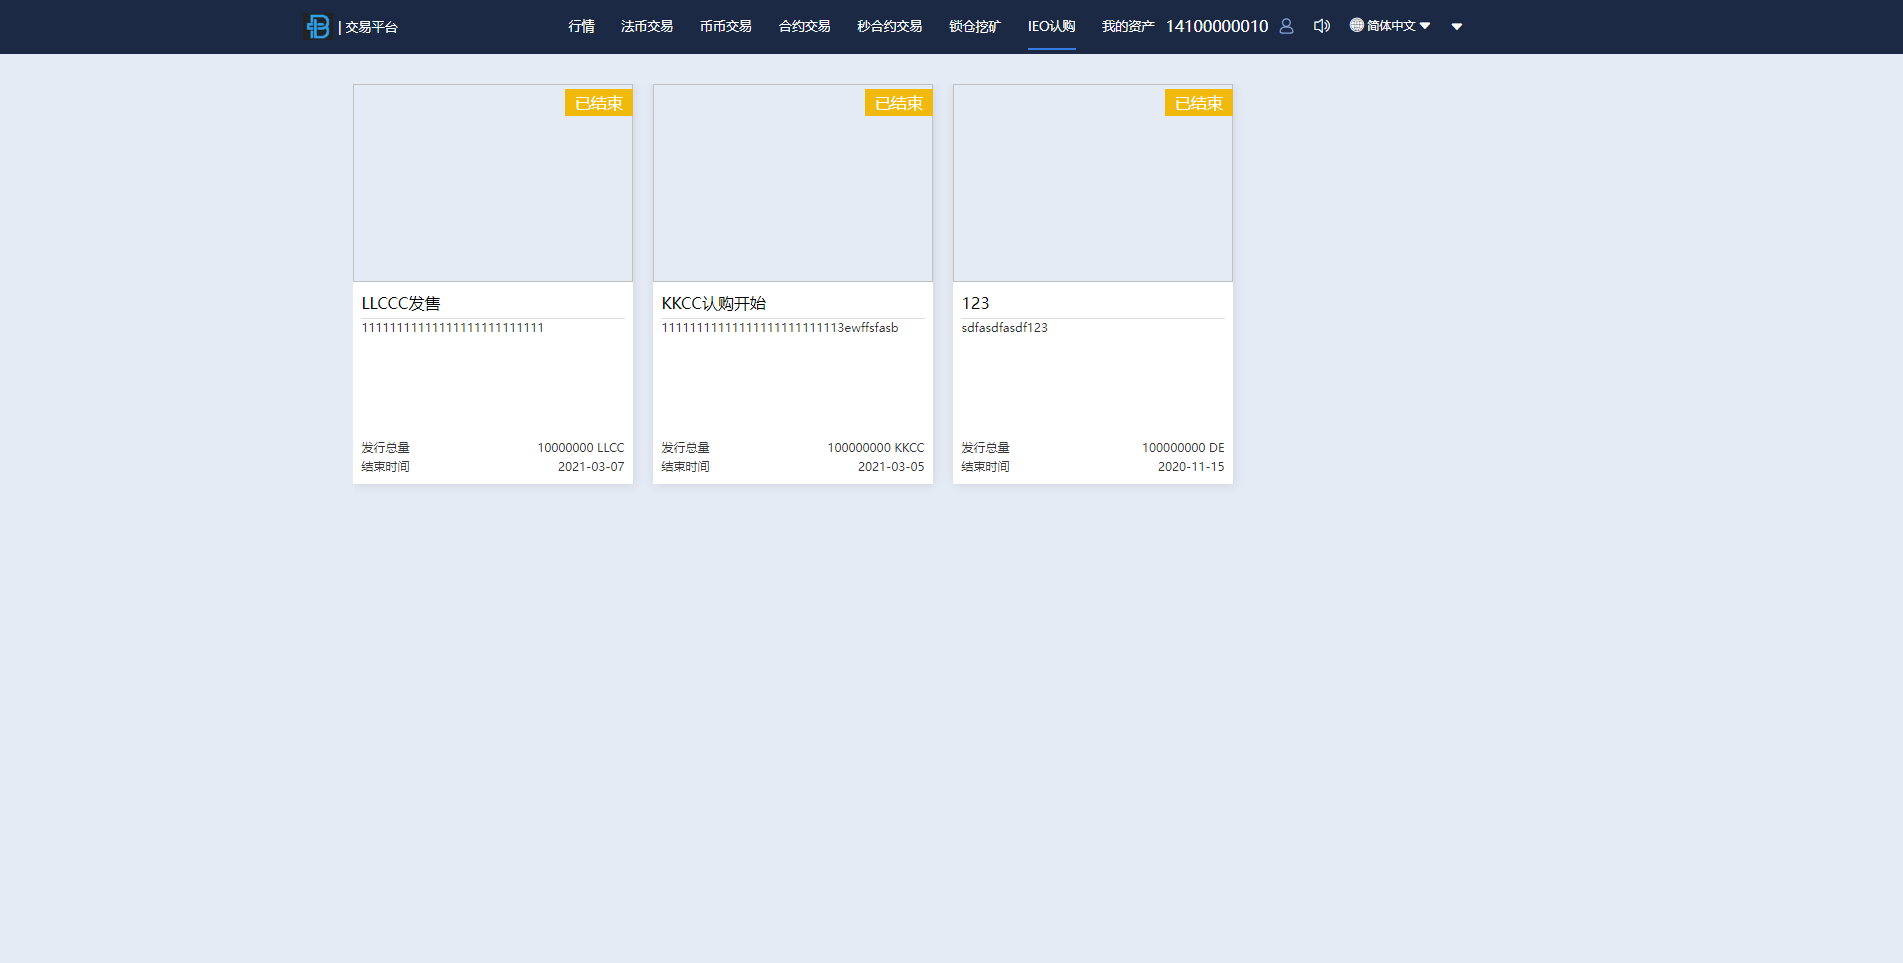Screen dimensions: 1903x963
Task: Click the LLCCC card's 已结束 badge
Action: pyautogui.click(x=598, y=103)
